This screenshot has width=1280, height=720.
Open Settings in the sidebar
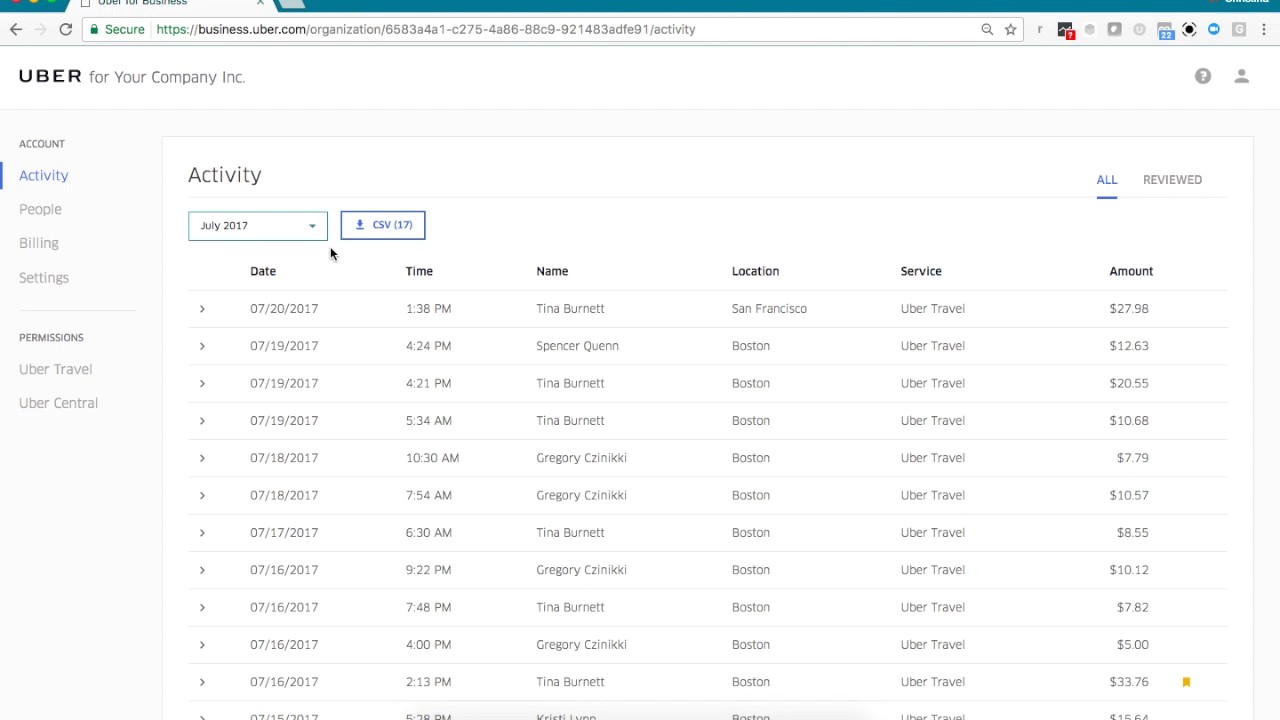44,277
